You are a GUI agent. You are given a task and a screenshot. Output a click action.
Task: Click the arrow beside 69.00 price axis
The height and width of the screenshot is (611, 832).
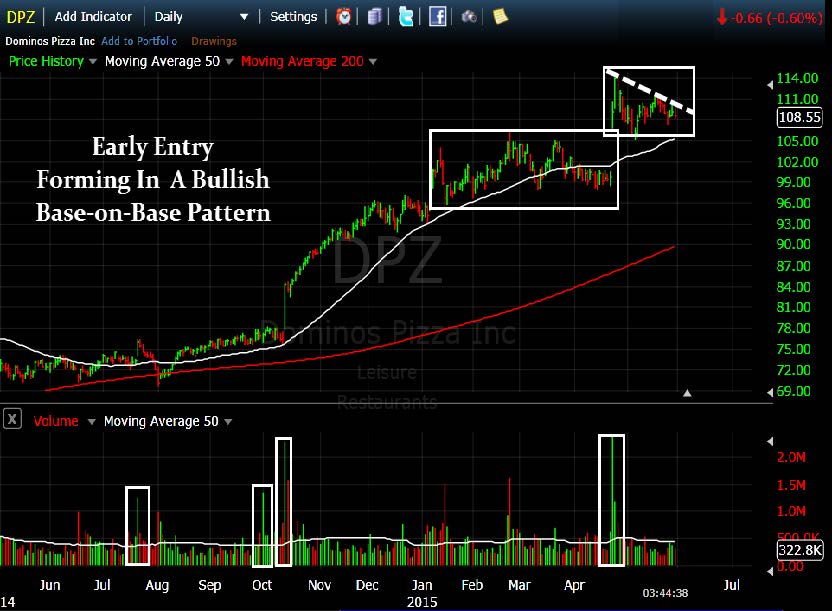coord(770,392)
